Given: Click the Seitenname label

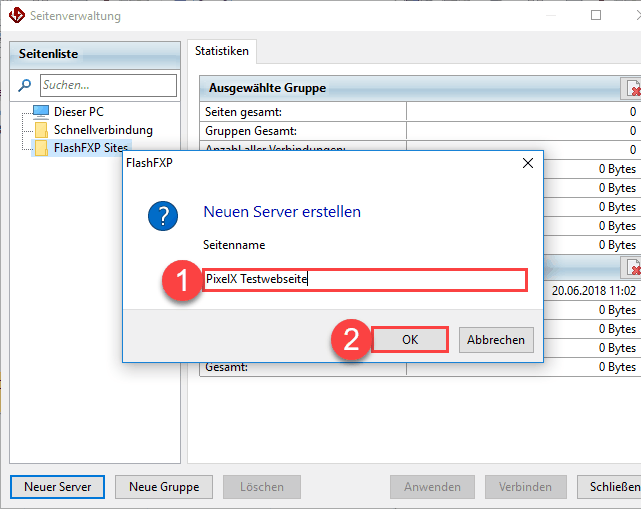Looking at the screenshot, I should coord(234,245).
